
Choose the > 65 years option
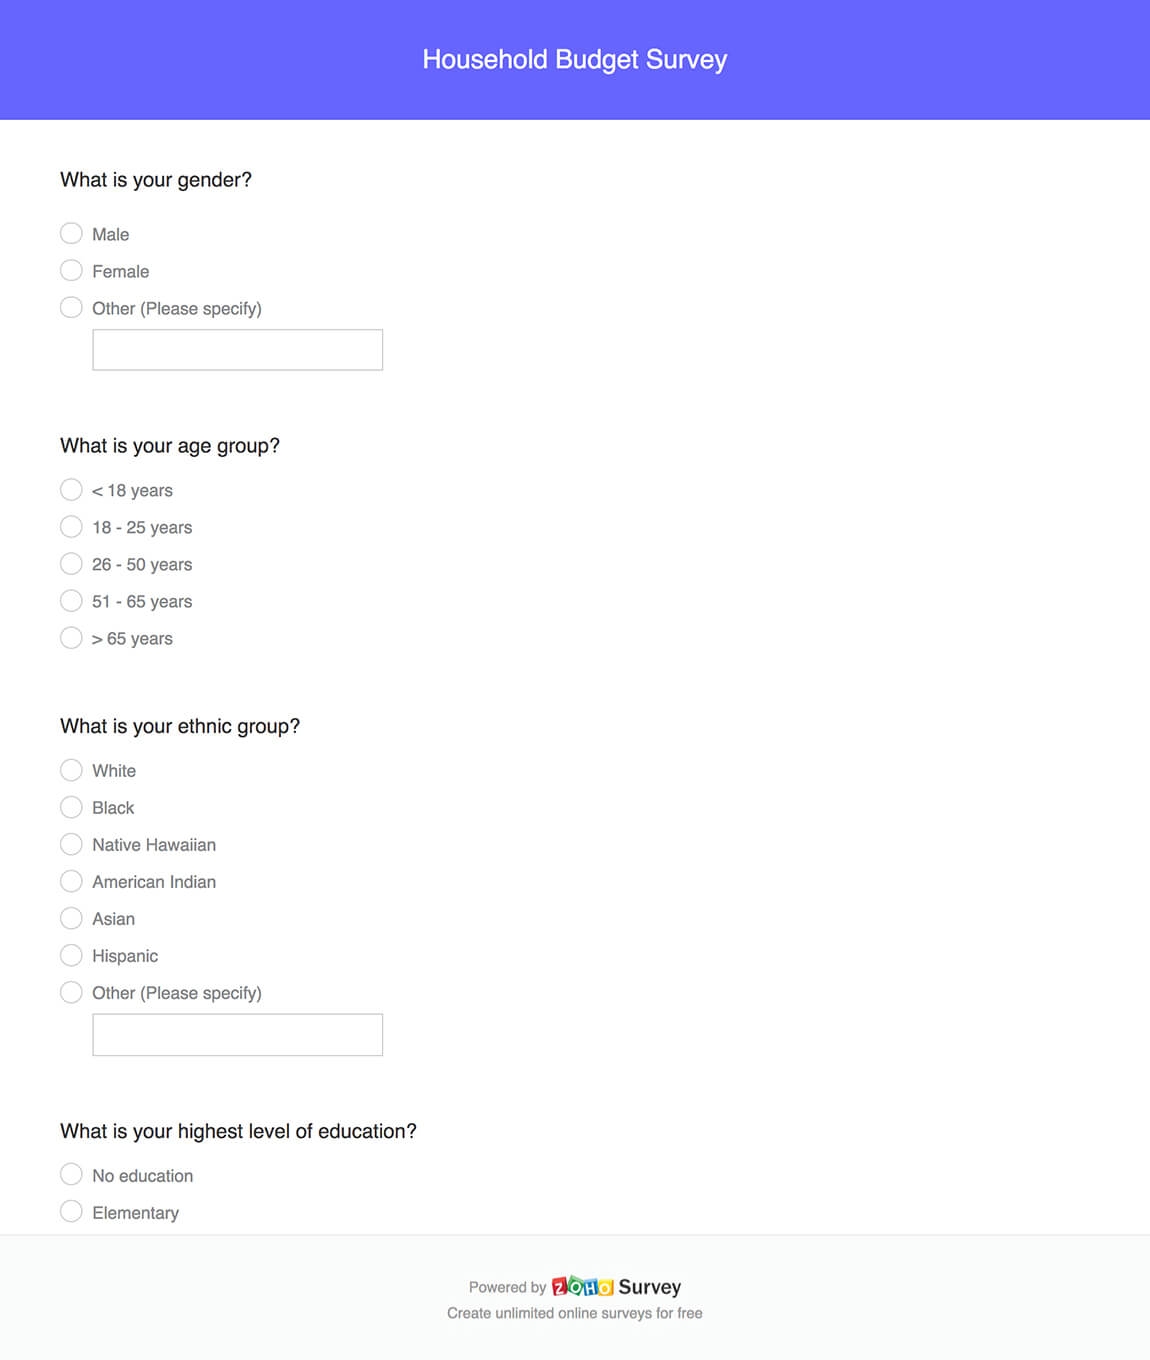pyautogui.click(x=71, y=638)
